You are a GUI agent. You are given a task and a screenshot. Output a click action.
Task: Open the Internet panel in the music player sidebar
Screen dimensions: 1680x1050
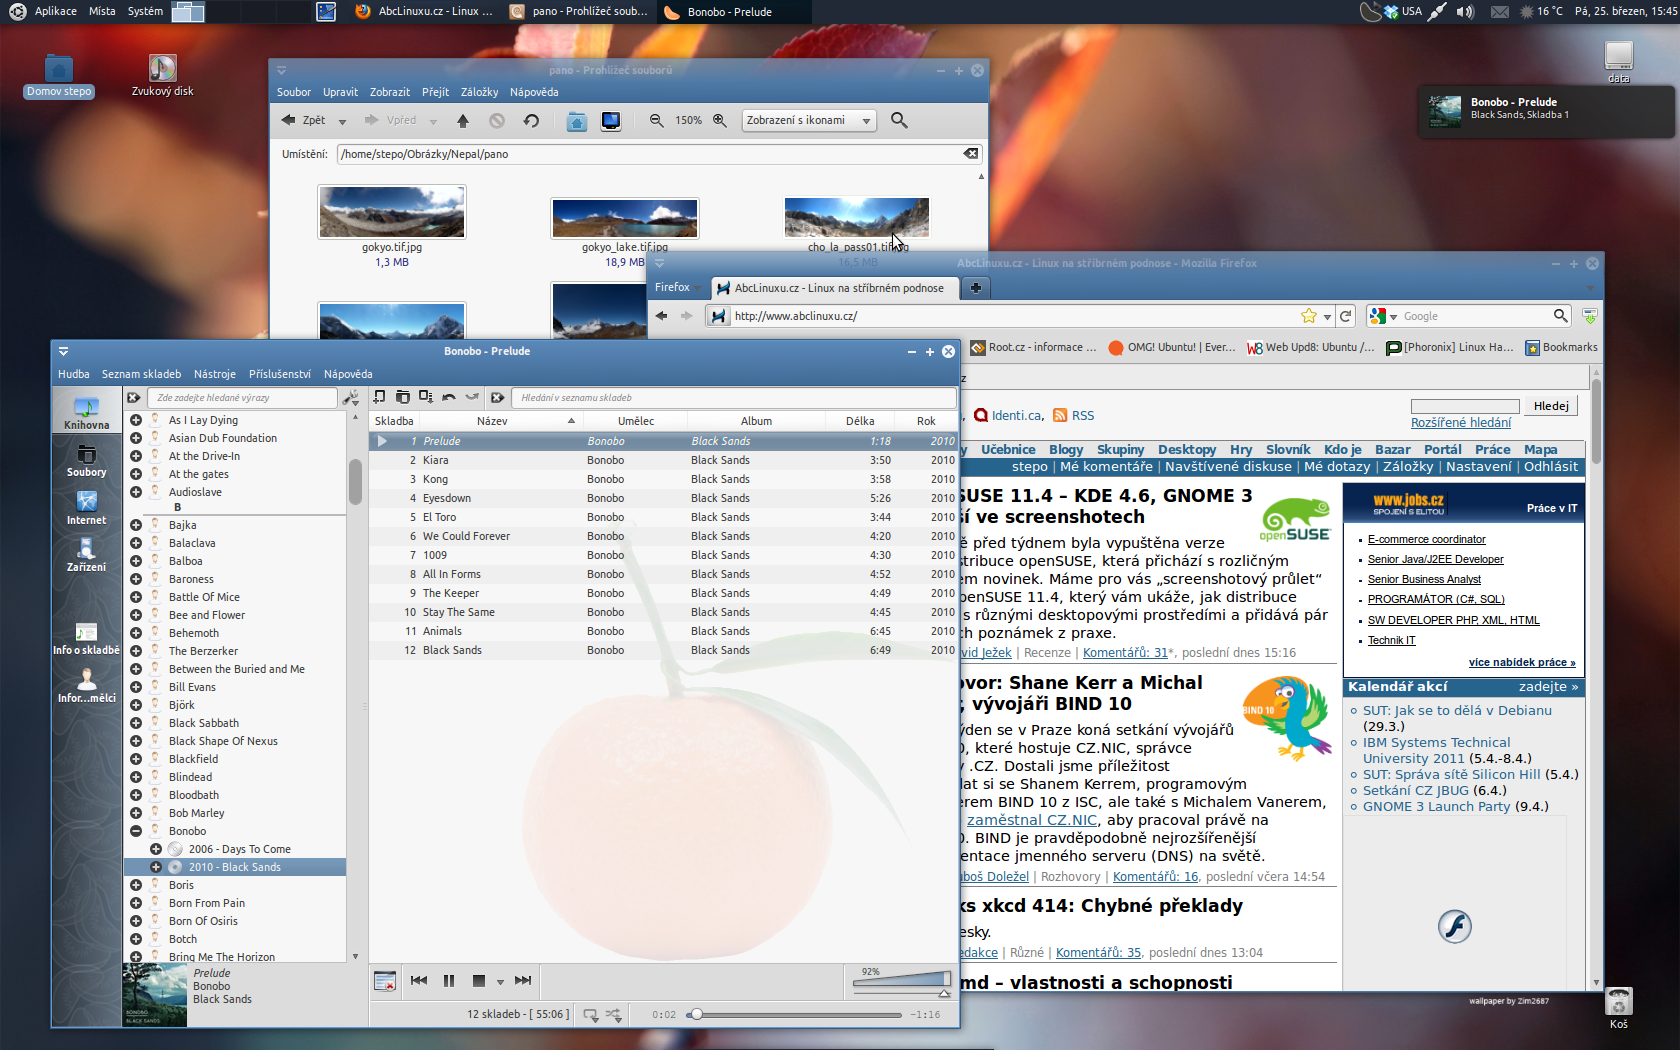pos(87,508)
